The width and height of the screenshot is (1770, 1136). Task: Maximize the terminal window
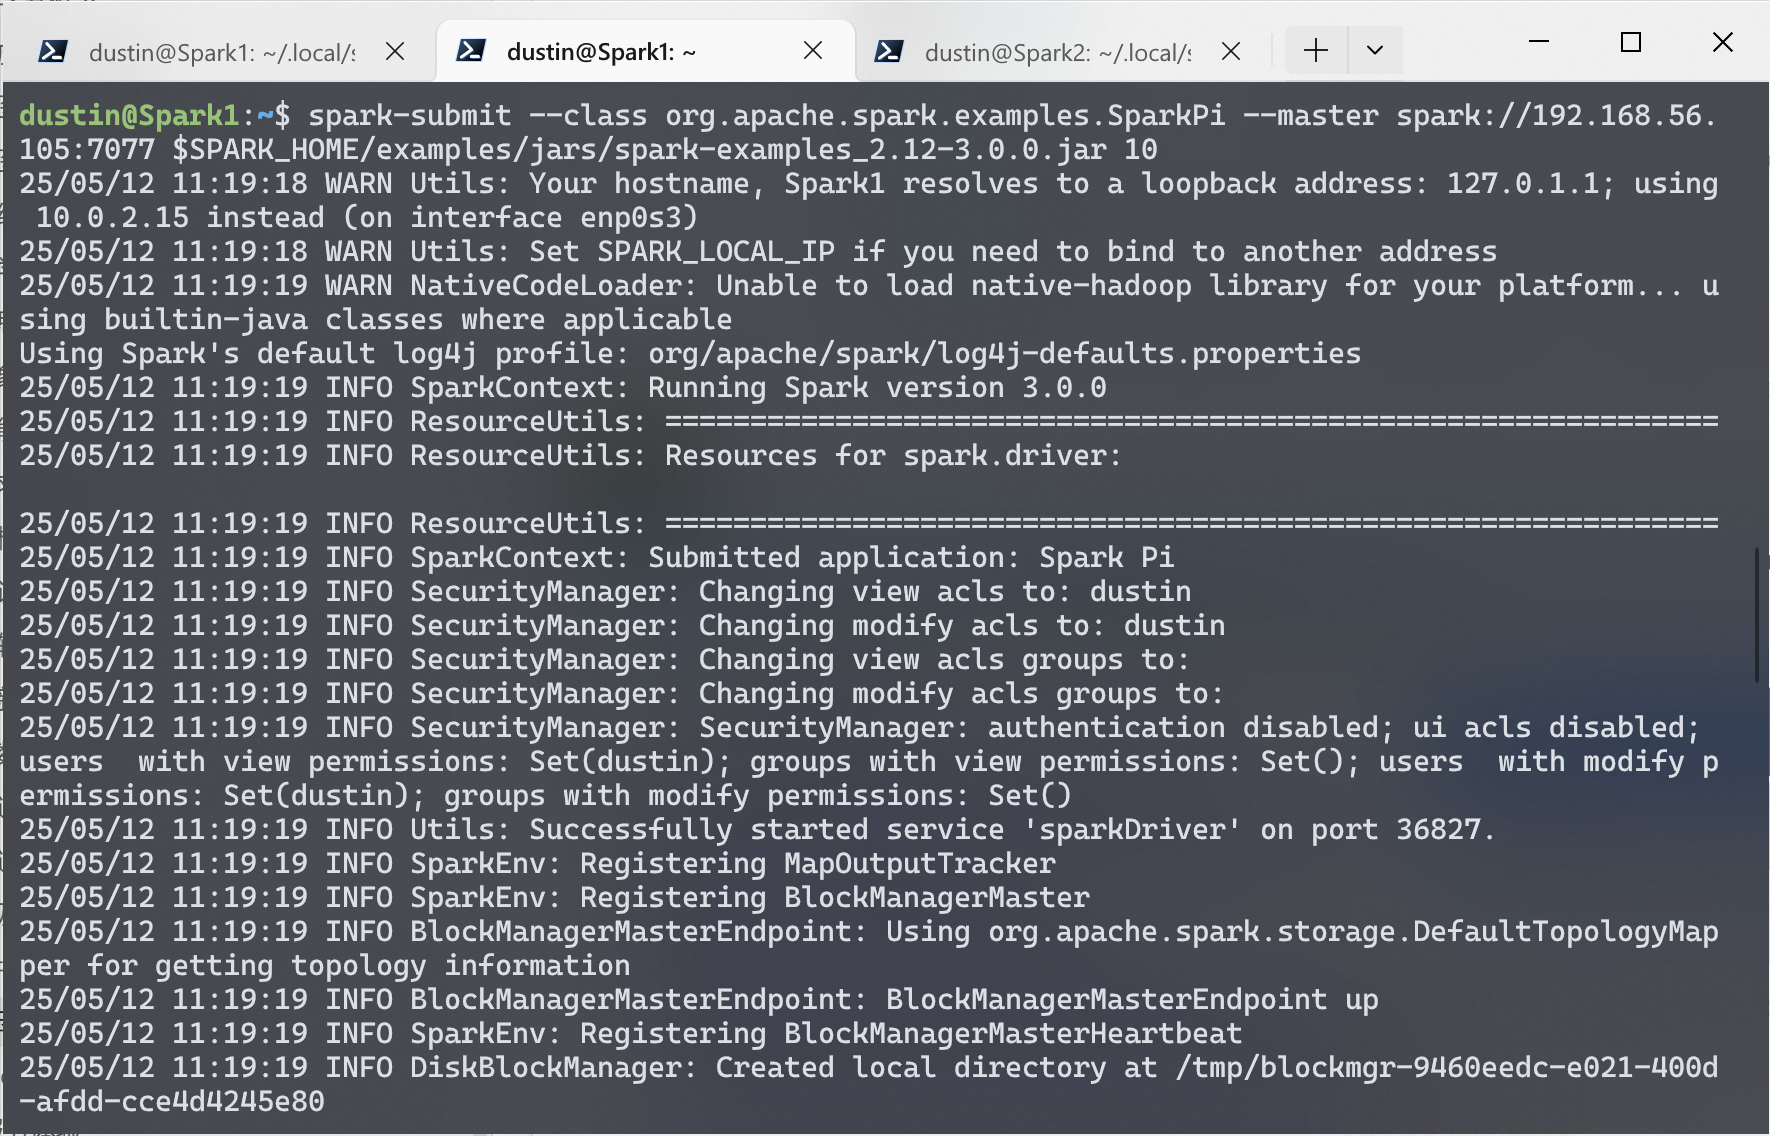1631,42
